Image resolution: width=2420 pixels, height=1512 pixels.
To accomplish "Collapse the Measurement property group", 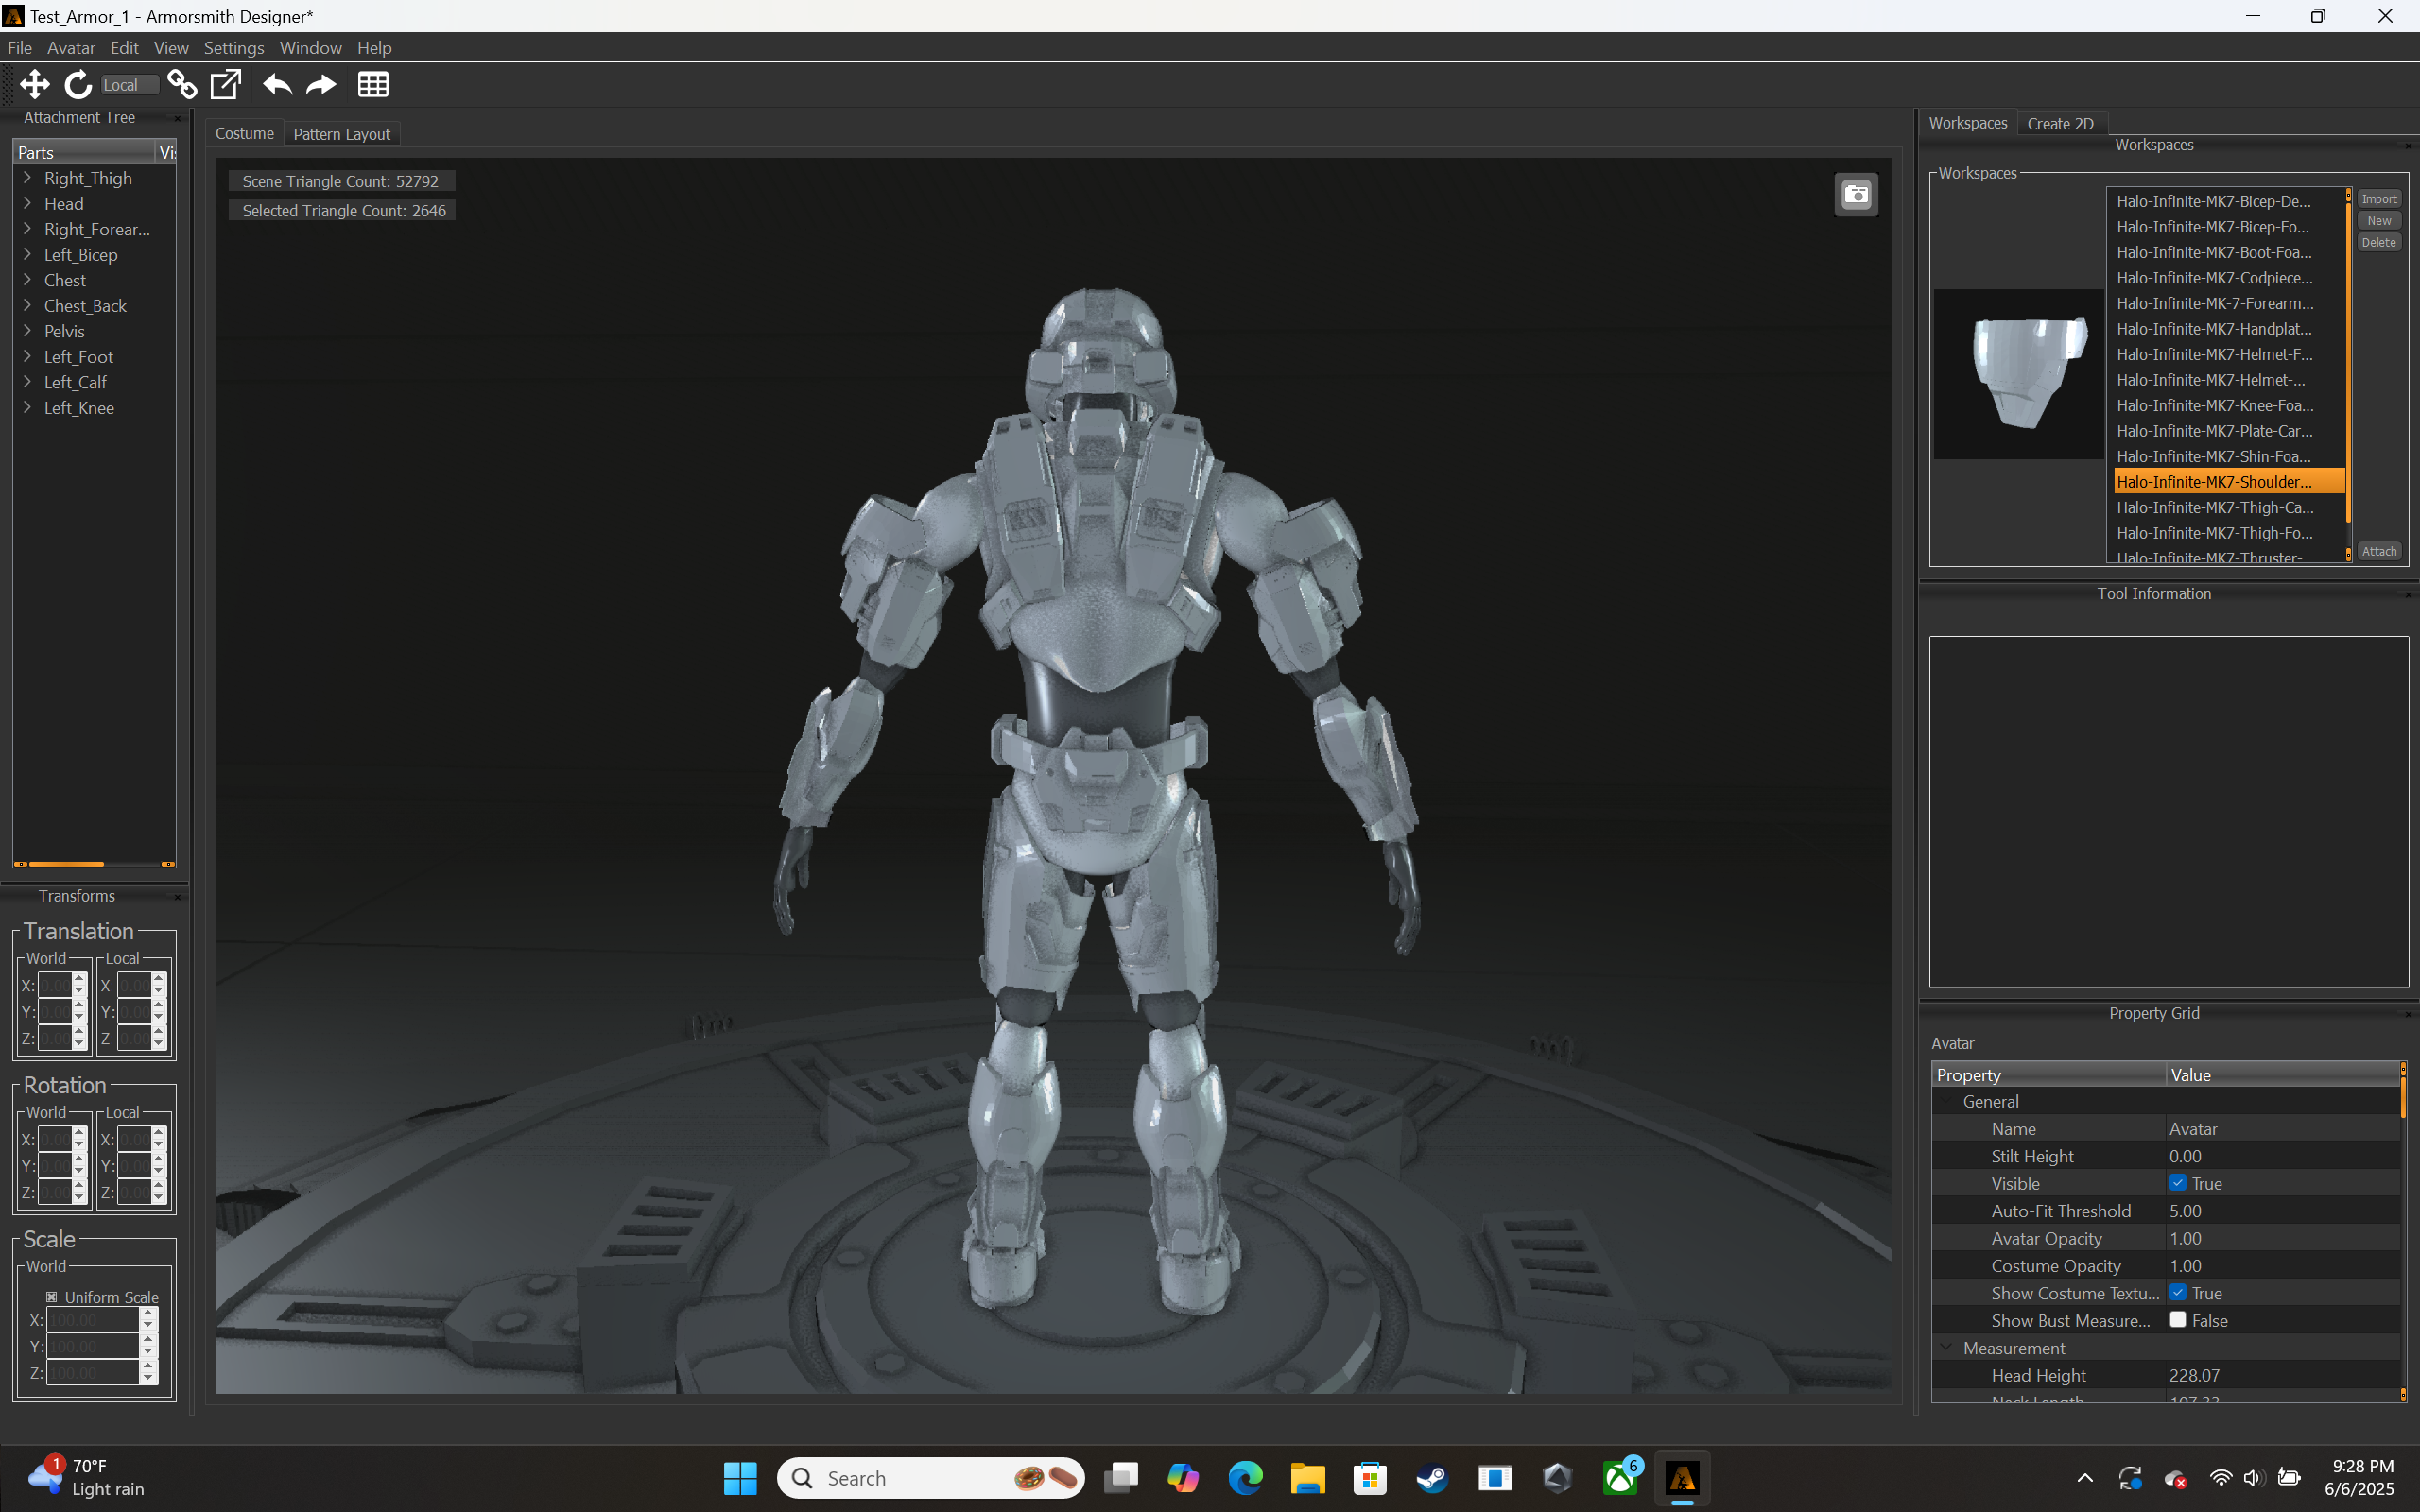I will 1946,1348.
